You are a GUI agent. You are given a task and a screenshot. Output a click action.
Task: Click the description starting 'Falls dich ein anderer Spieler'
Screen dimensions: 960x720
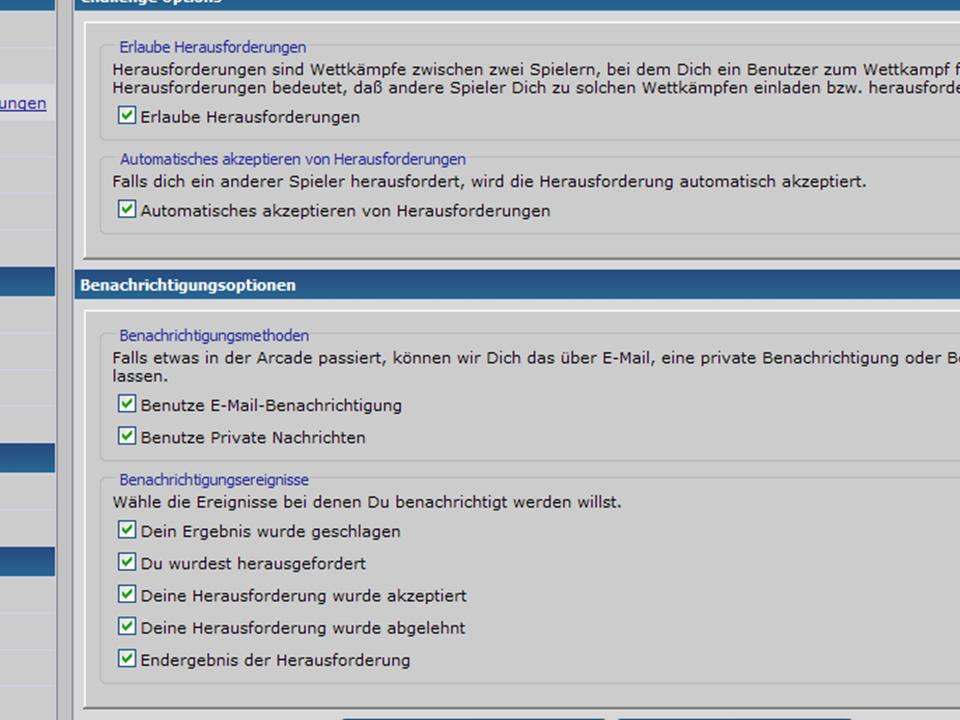point(489,182)
